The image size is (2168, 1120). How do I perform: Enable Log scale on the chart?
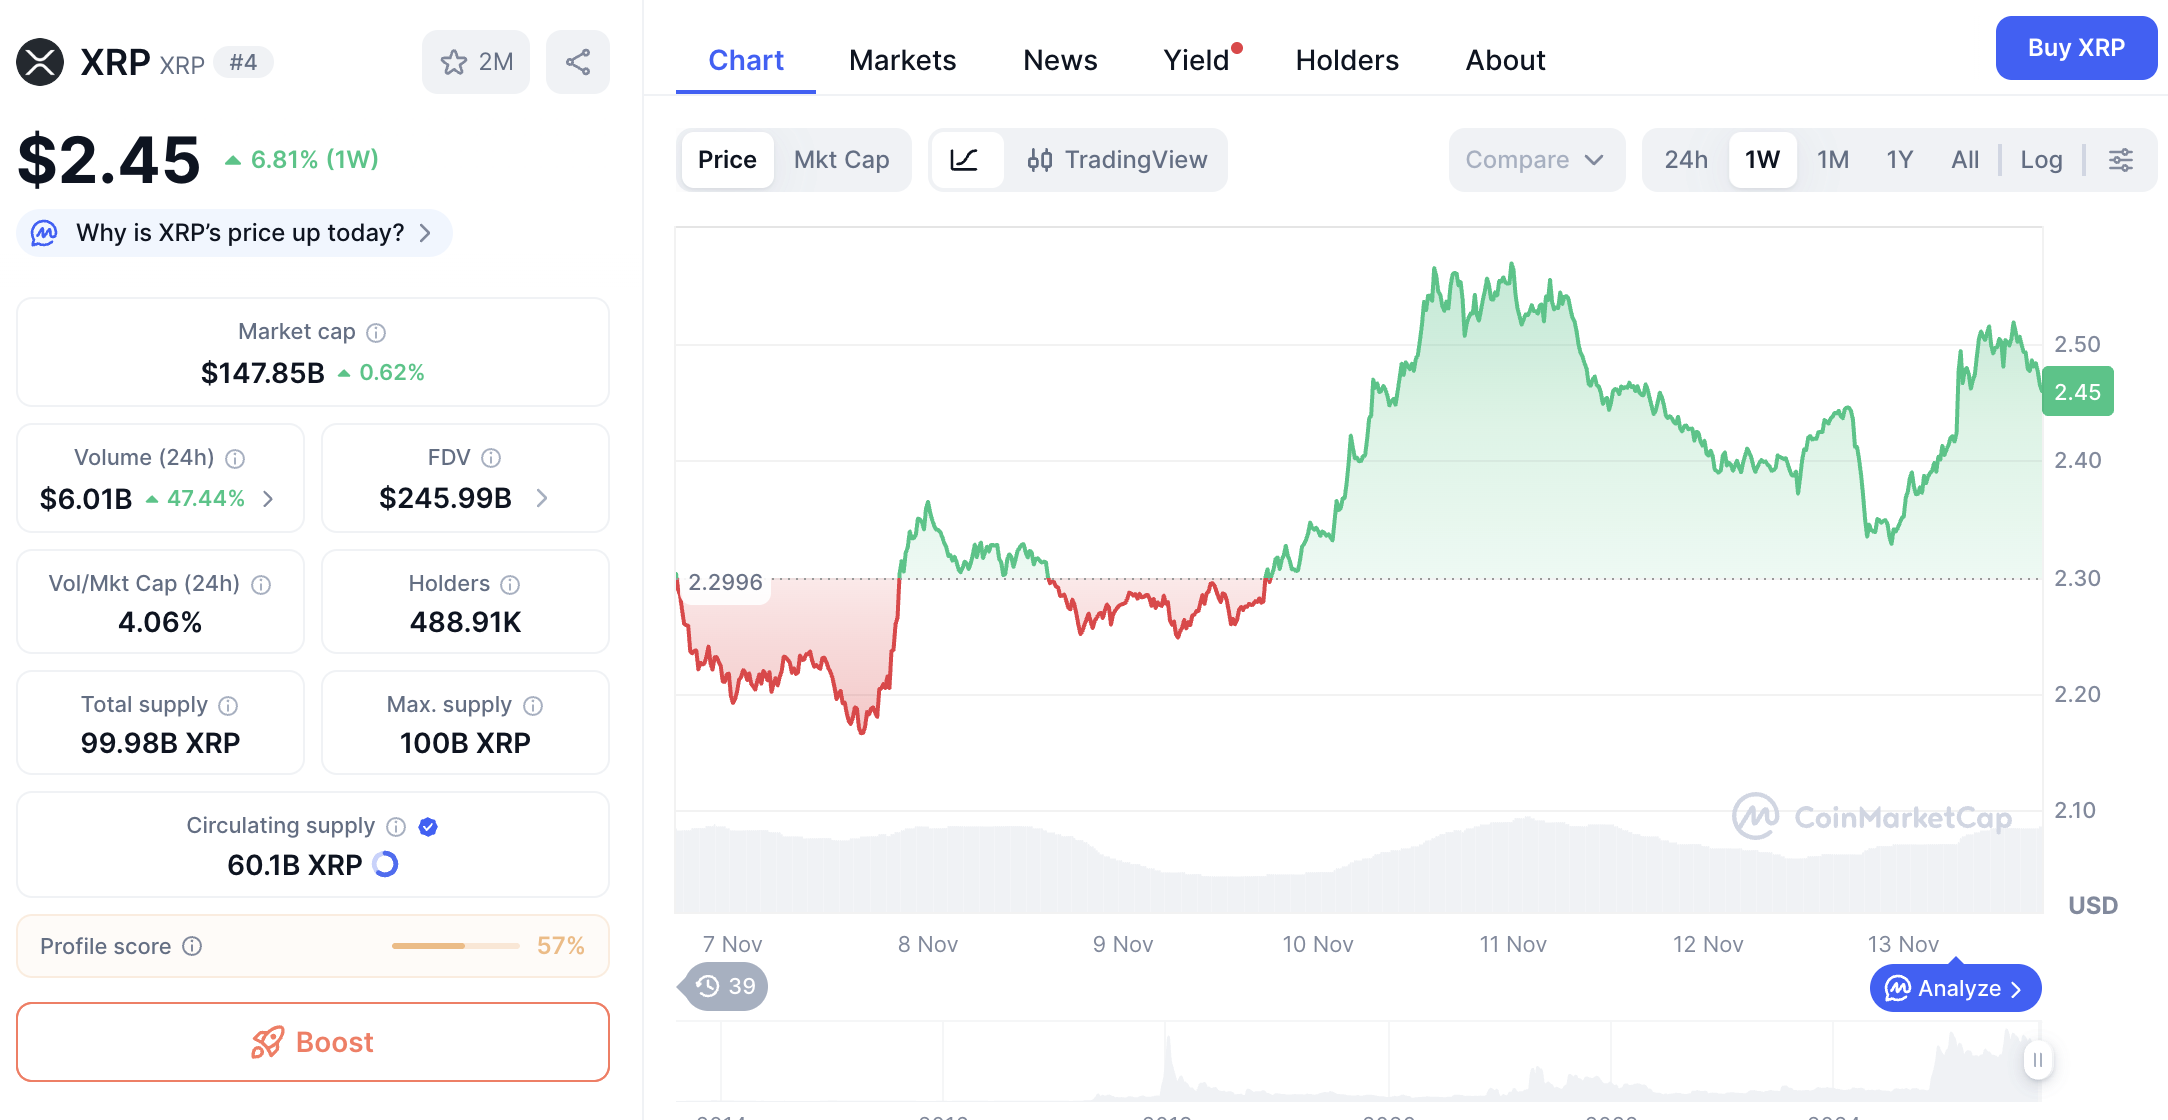pyautogui.click(x=2041, y=159)
